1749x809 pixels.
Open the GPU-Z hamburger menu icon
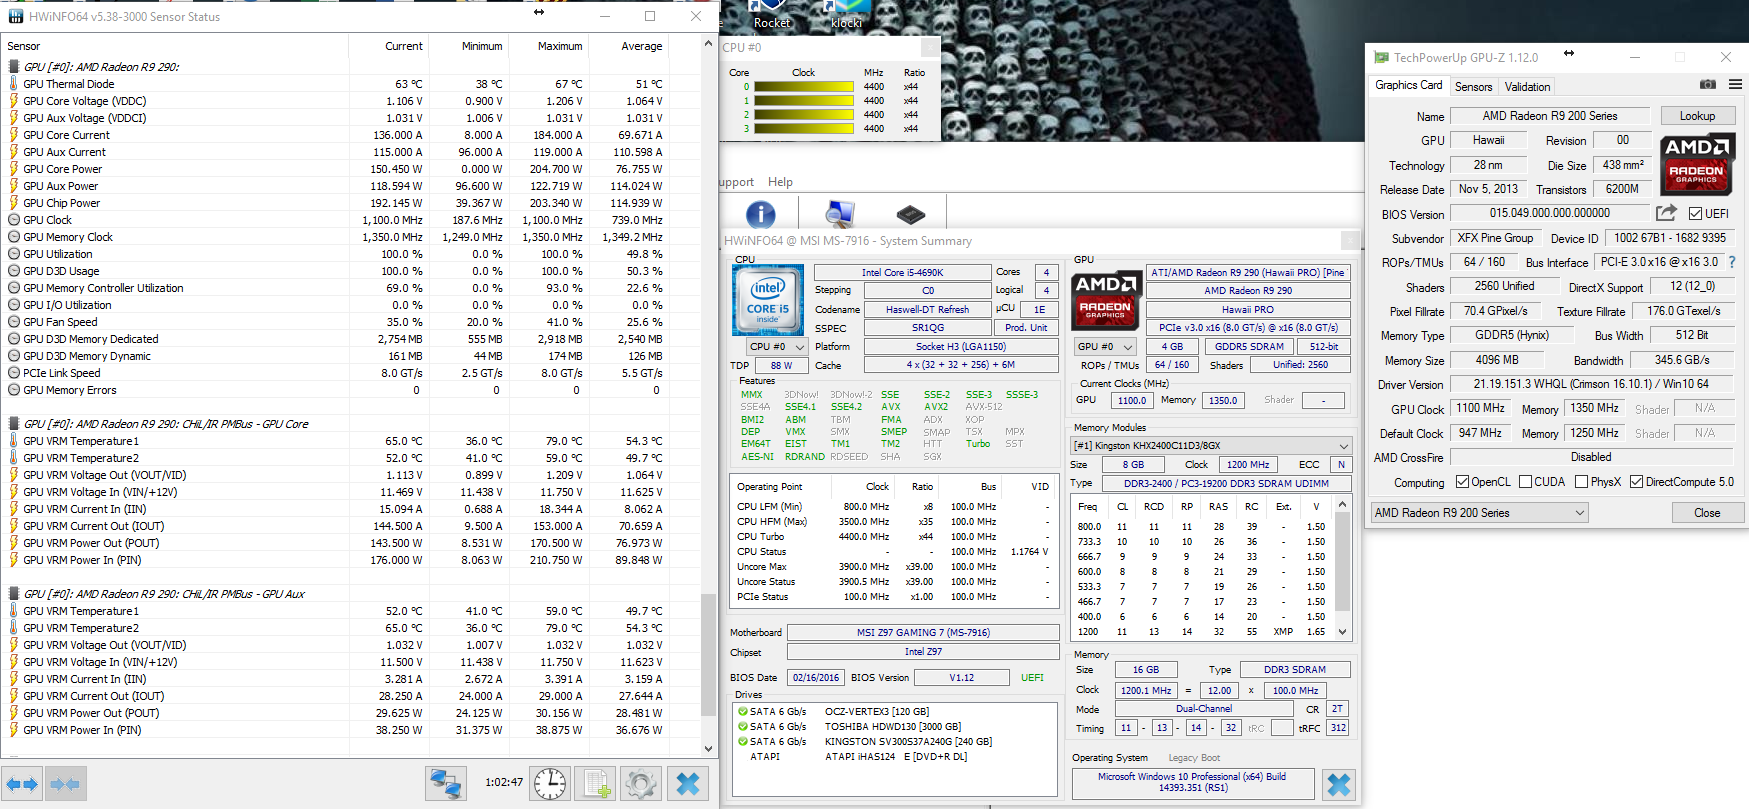(1735, 85)
